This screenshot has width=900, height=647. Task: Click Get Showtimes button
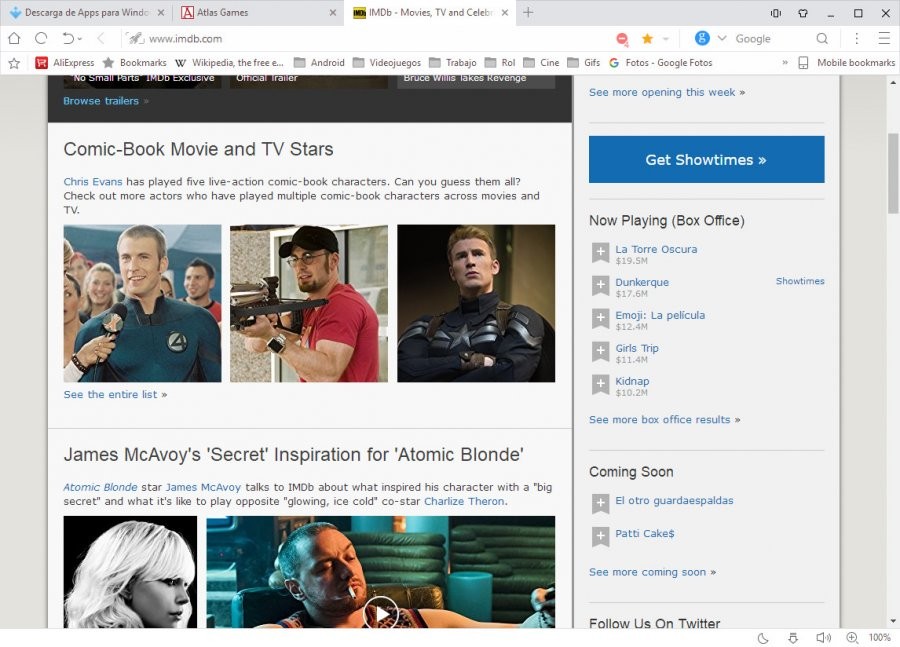pyautogui.click(x=707, y=160)
